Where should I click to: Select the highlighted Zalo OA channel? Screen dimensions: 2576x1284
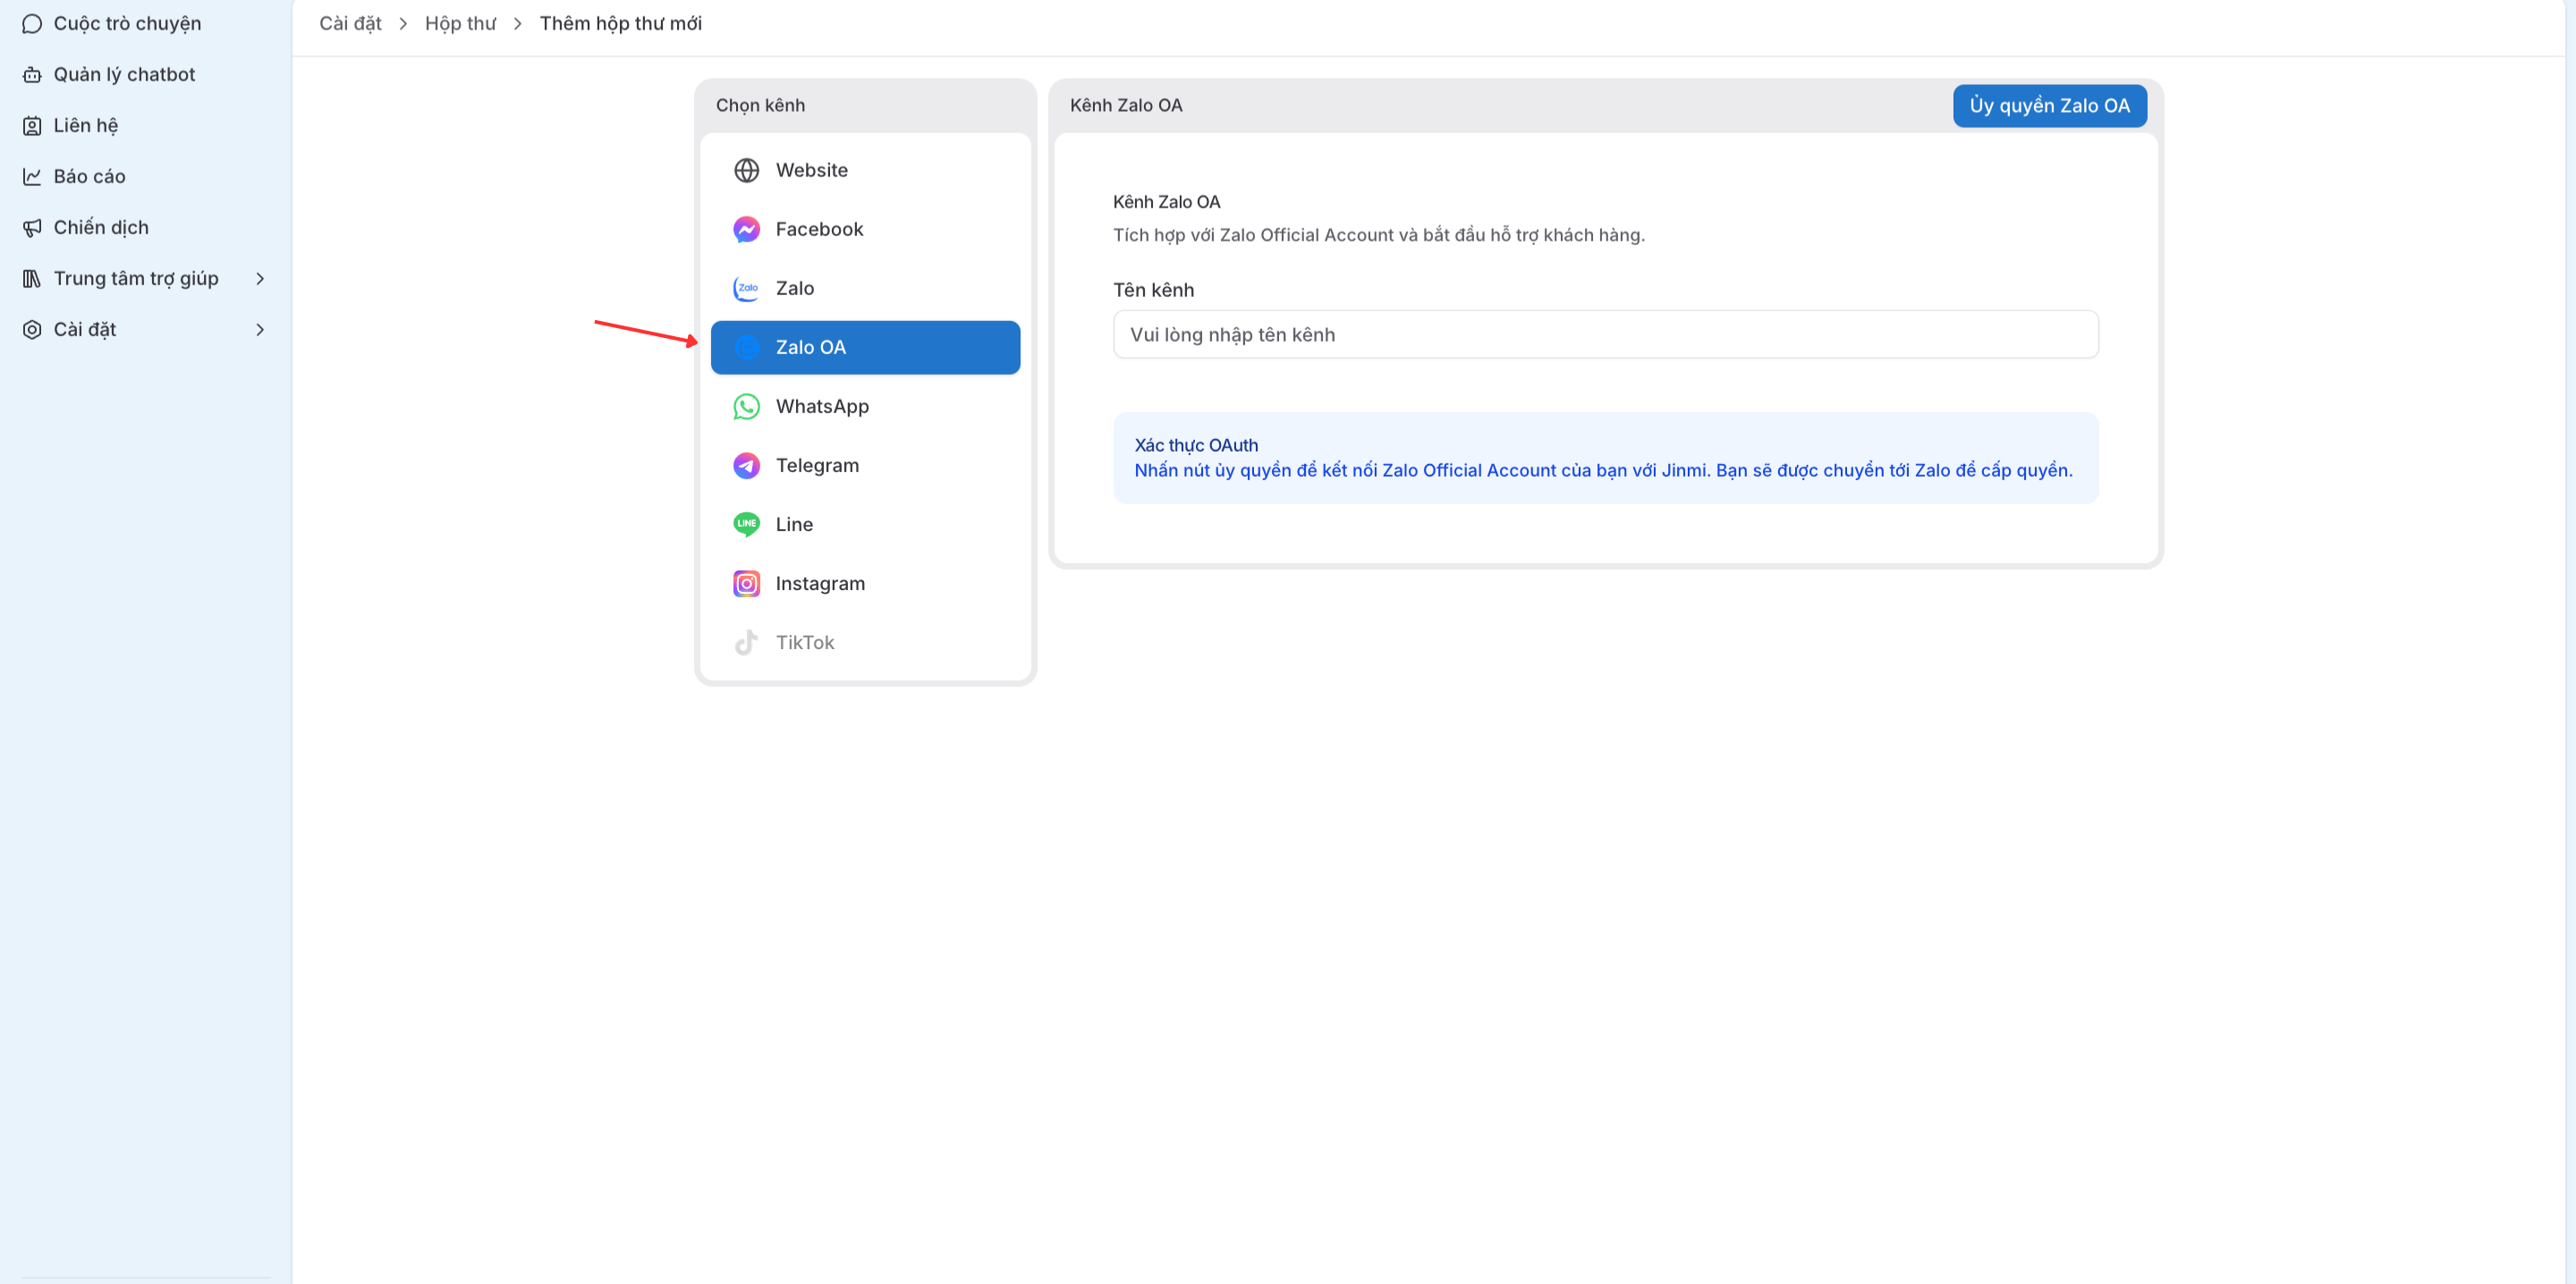coord(865,347)
